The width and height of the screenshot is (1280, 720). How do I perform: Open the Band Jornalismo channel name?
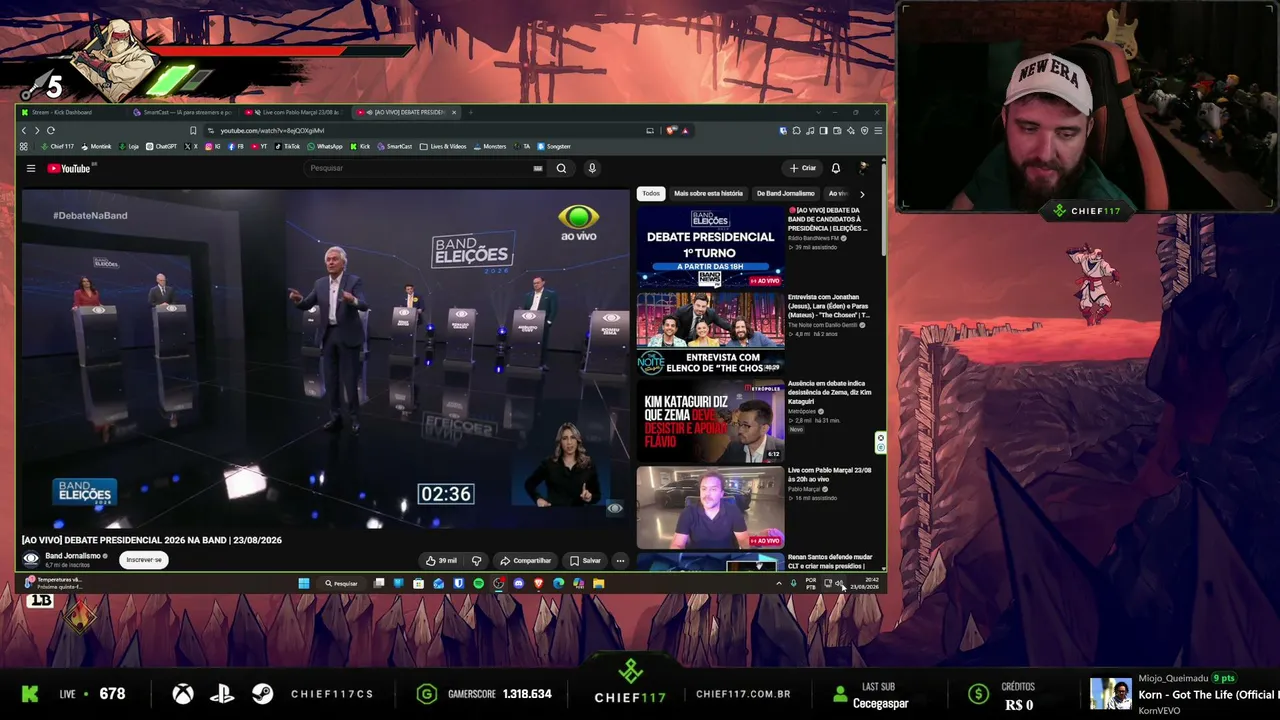pyautogui.click(x=72, y=556)
